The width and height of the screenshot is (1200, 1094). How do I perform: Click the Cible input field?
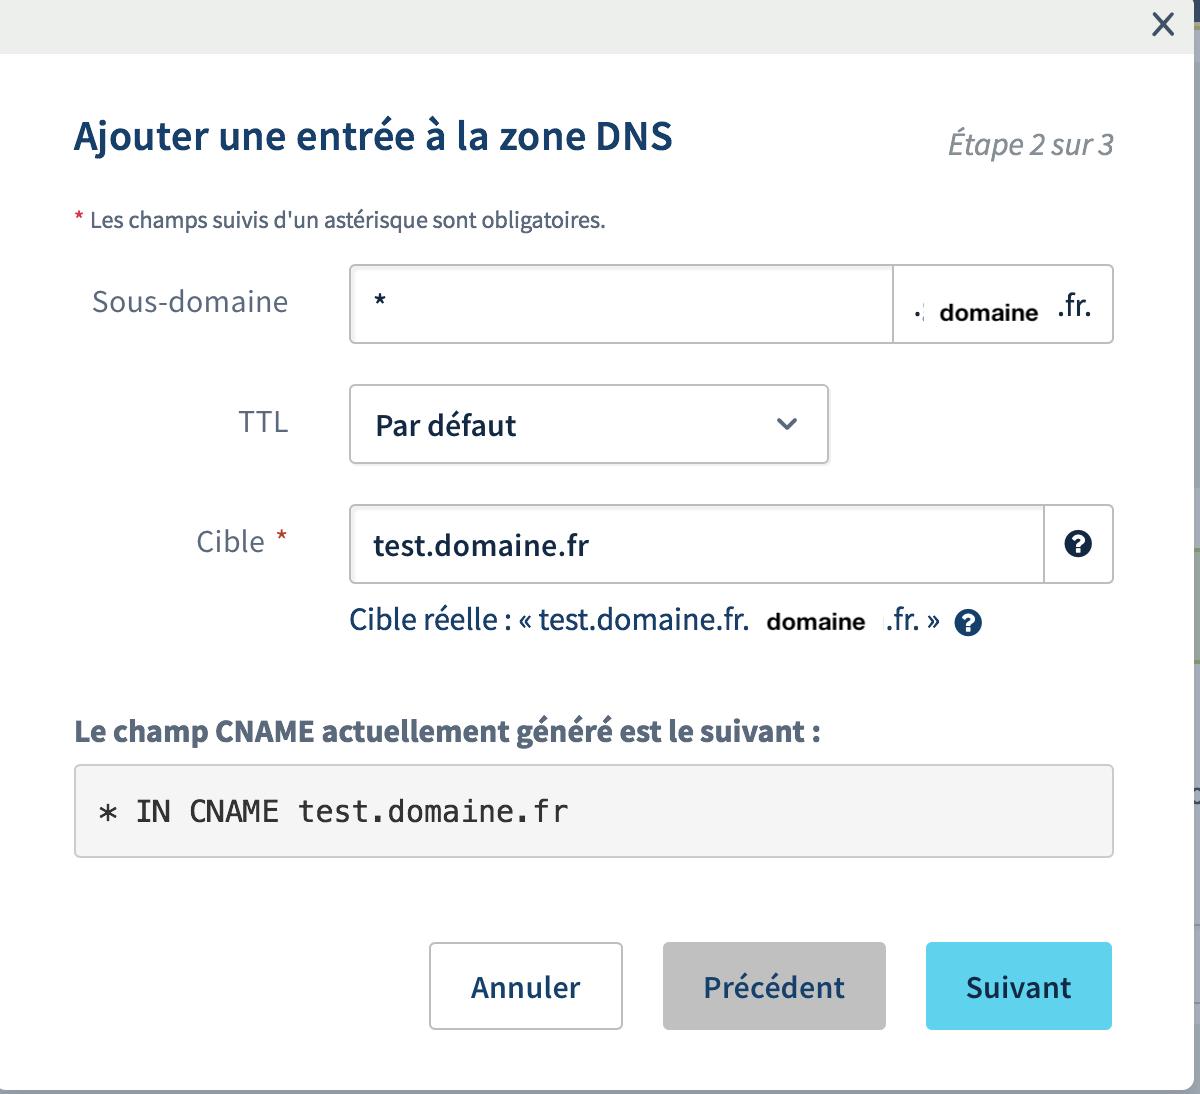click(697, 544)
